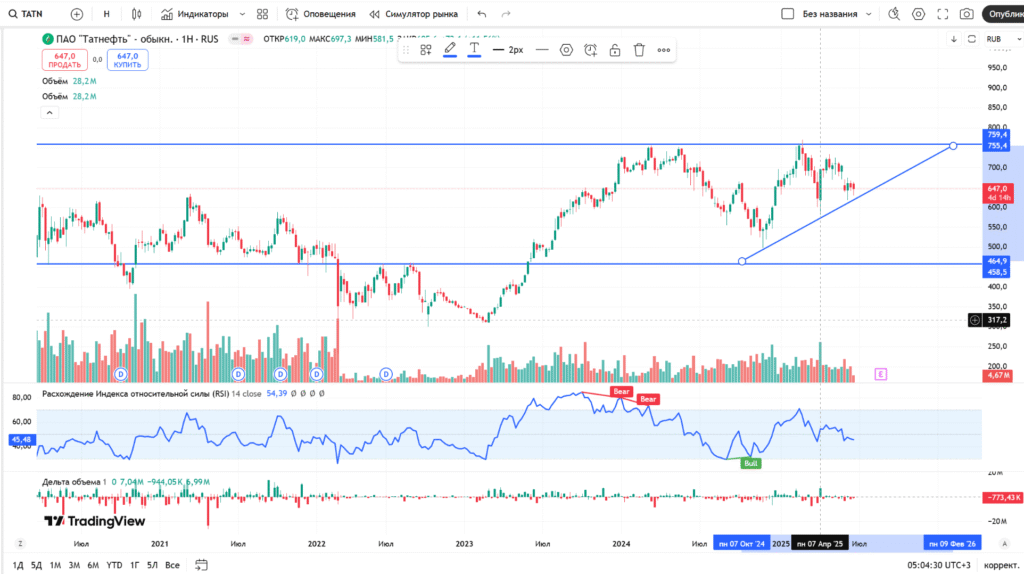Open the go-to-date calendar icon
Viewport: 1024px width, 574px height.
[201, 565]
